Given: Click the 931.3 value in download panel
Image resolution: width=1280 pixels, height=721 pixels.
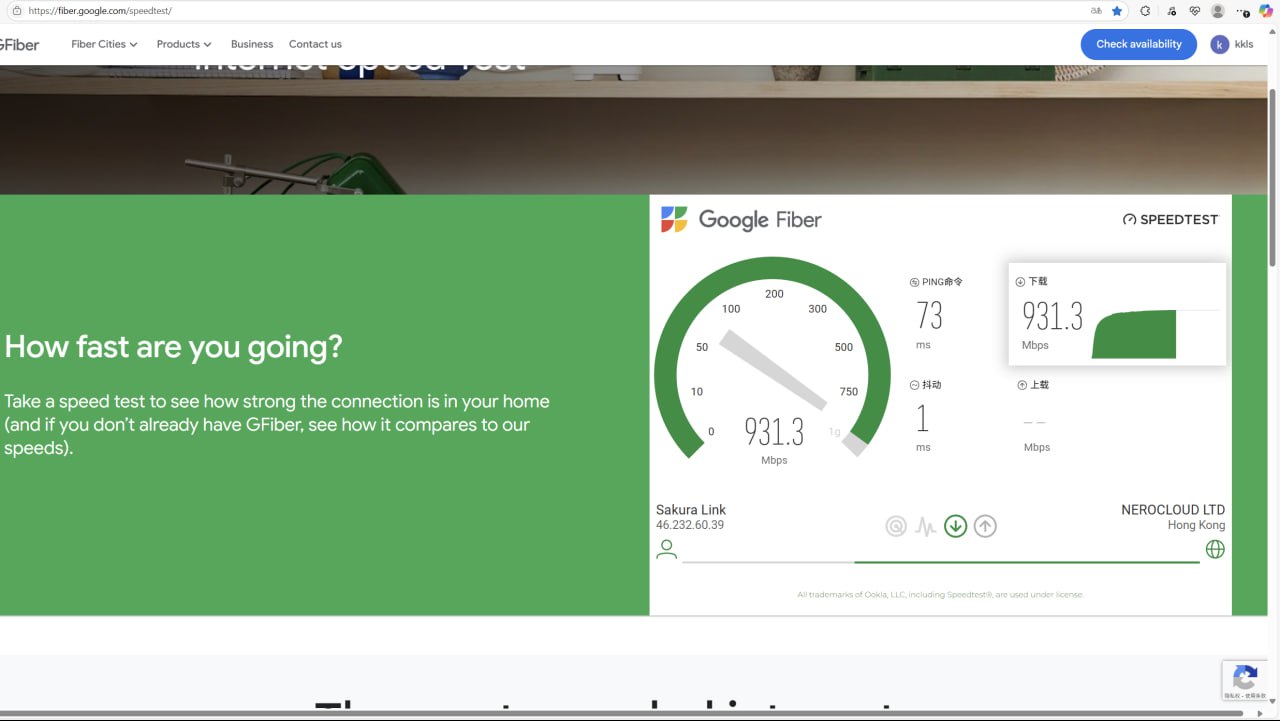Looking at the screenshot, I should pyautogui.click(x=1052, y=316).
